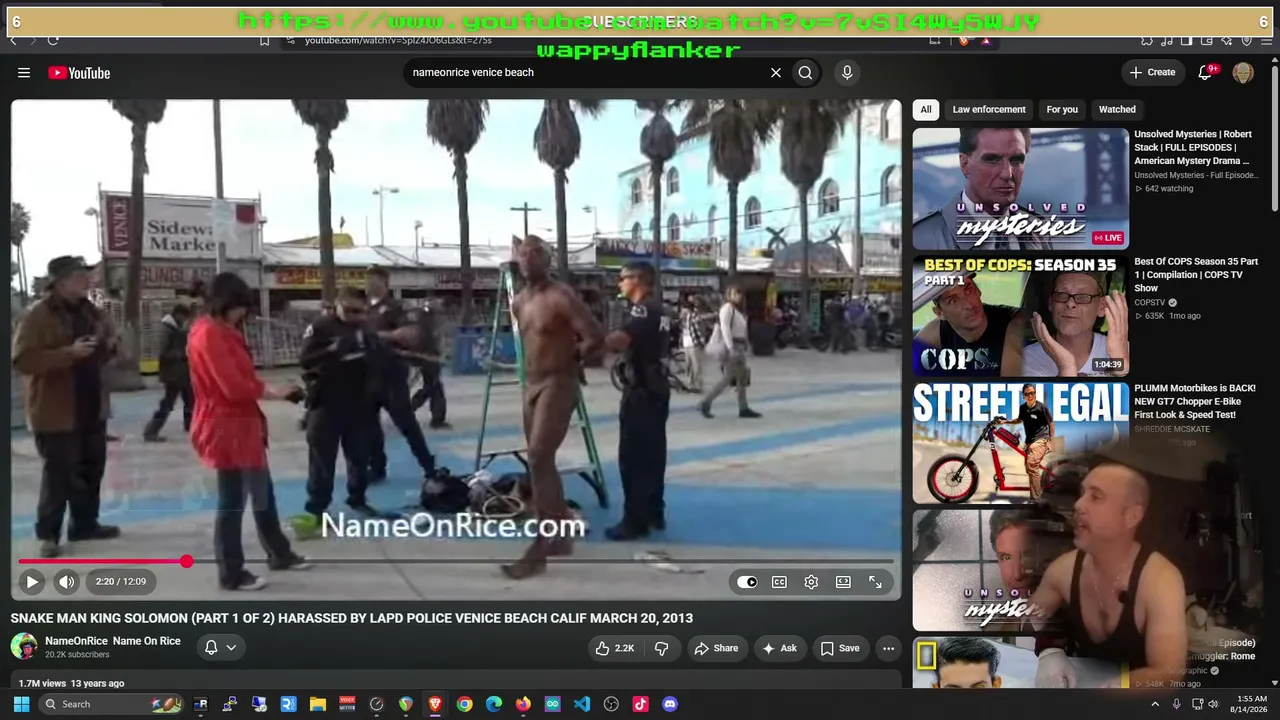
Task: Show the For you recommendations
Action: 1062,109
